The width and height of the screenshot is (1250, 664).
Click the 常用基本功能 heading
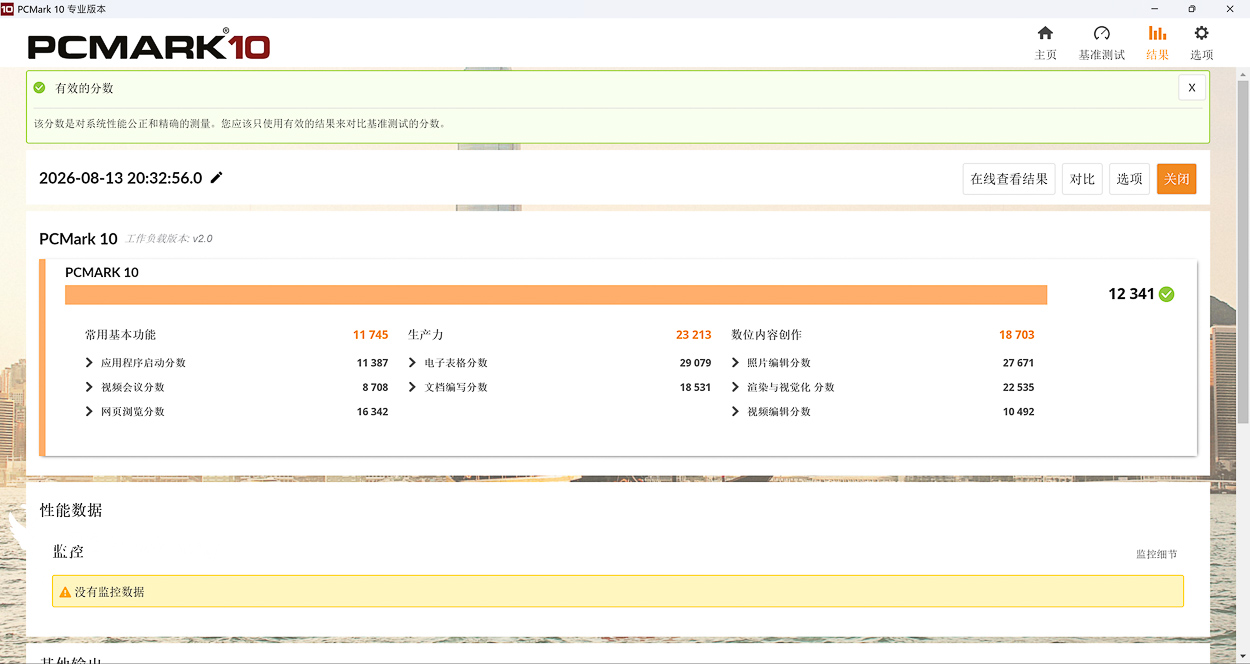click(x=120, y=335)
